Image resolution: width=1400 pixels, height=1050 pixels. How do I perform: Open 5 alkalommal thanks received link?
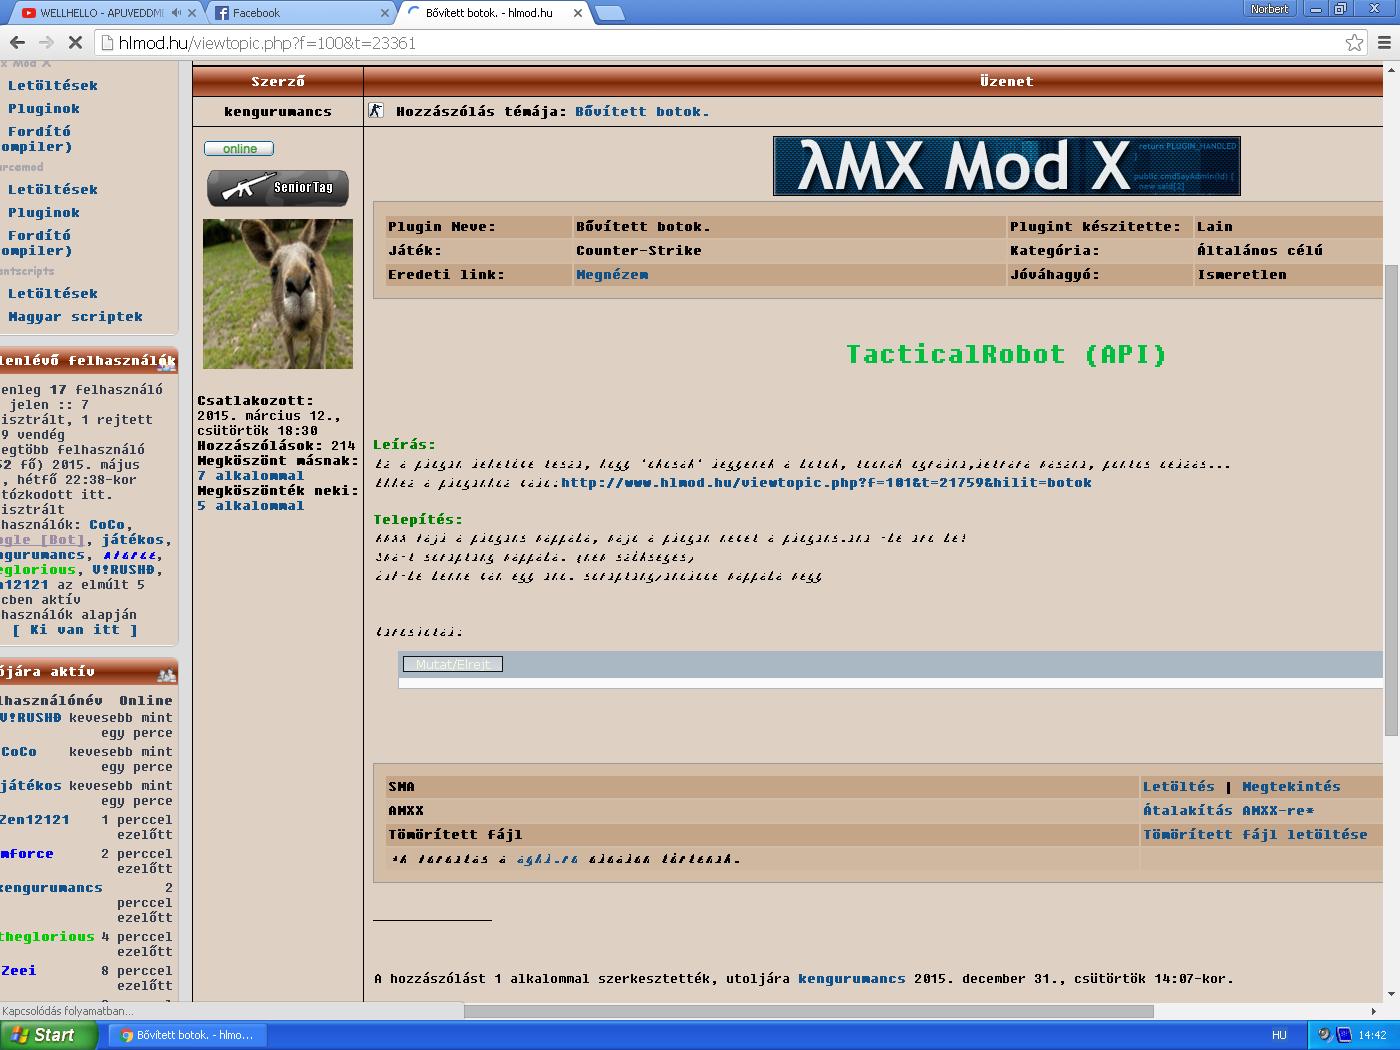point(250,506)
